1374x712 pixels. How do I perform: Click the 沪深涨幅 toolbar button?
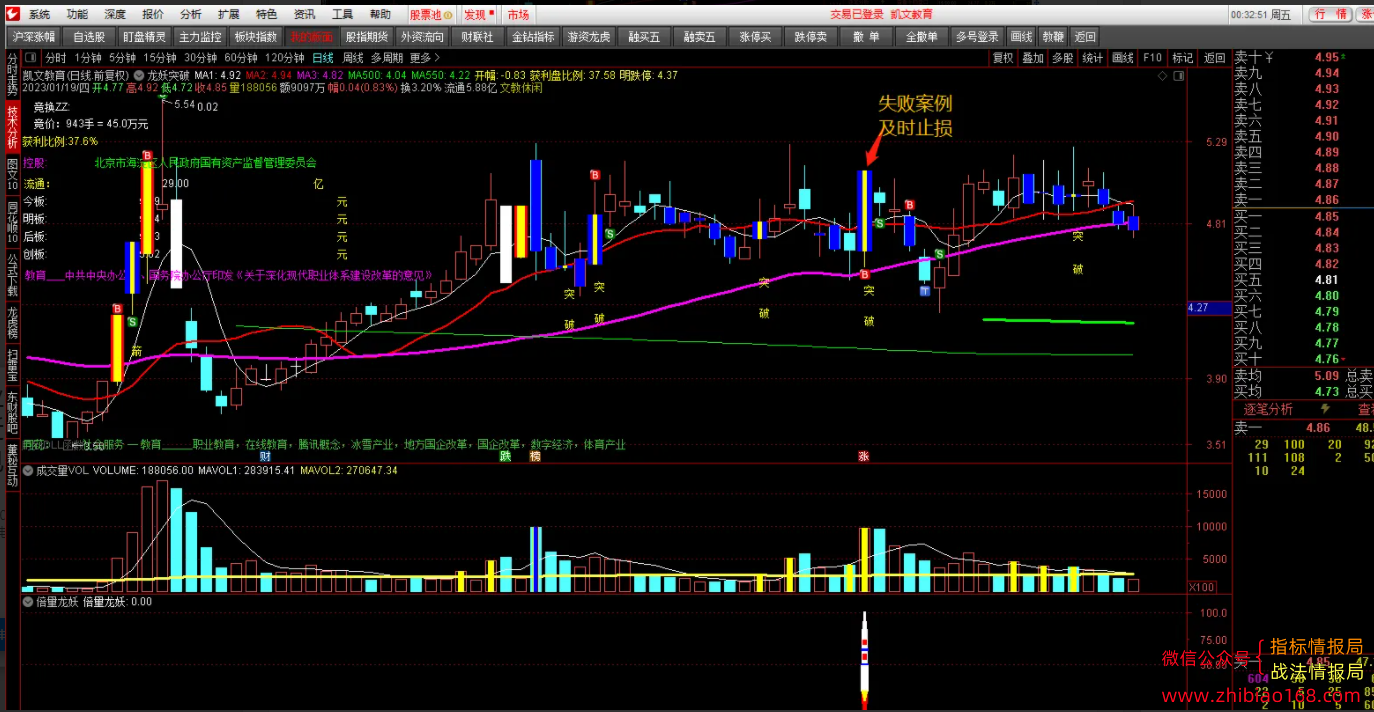[33, 37]
